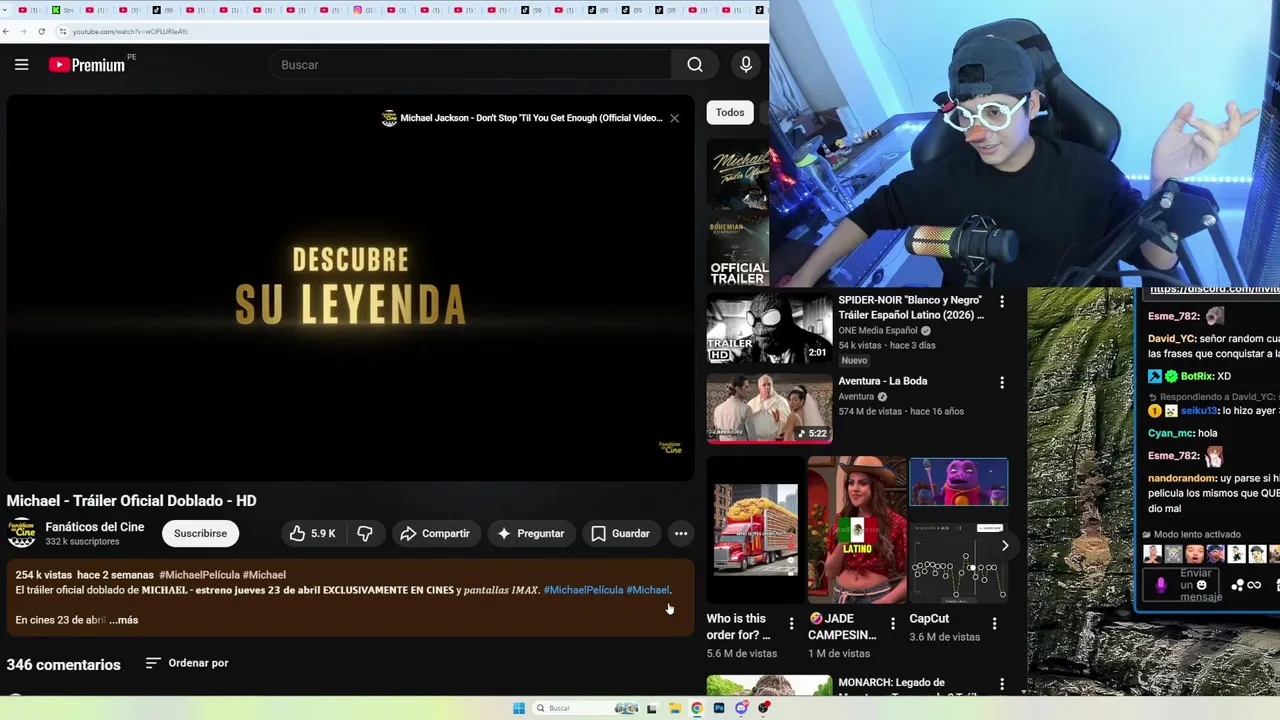Click browser back arrow

click(7, 31)
